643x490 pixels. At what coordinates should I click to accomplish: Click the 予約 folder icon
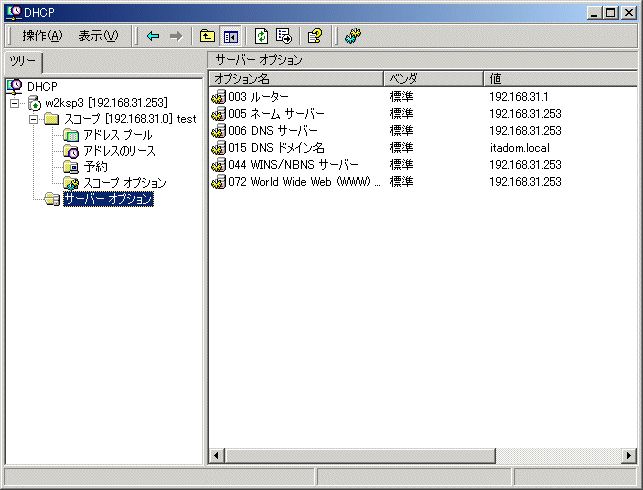tap(71, 167)
